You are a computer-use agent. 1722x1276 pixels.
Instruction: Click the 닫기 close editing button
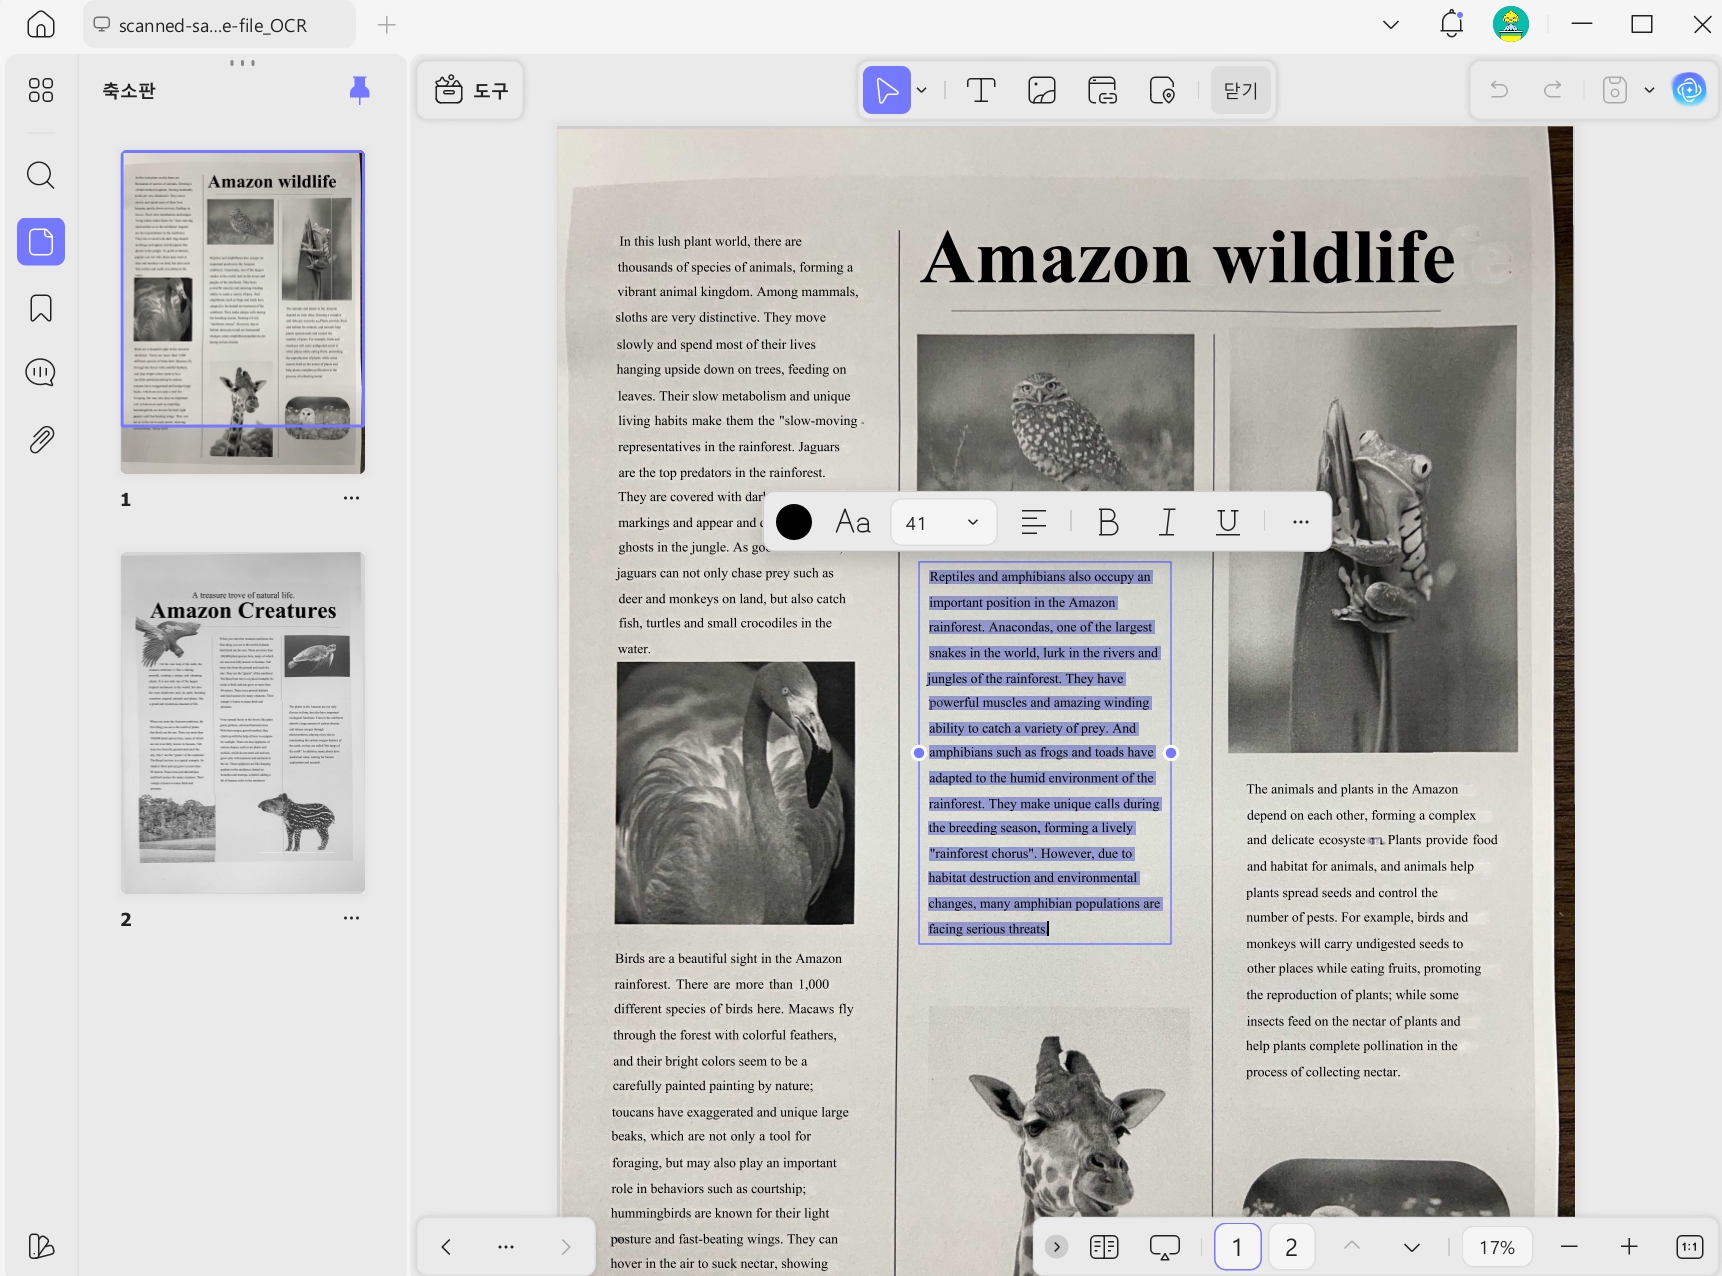[1241, 90]
